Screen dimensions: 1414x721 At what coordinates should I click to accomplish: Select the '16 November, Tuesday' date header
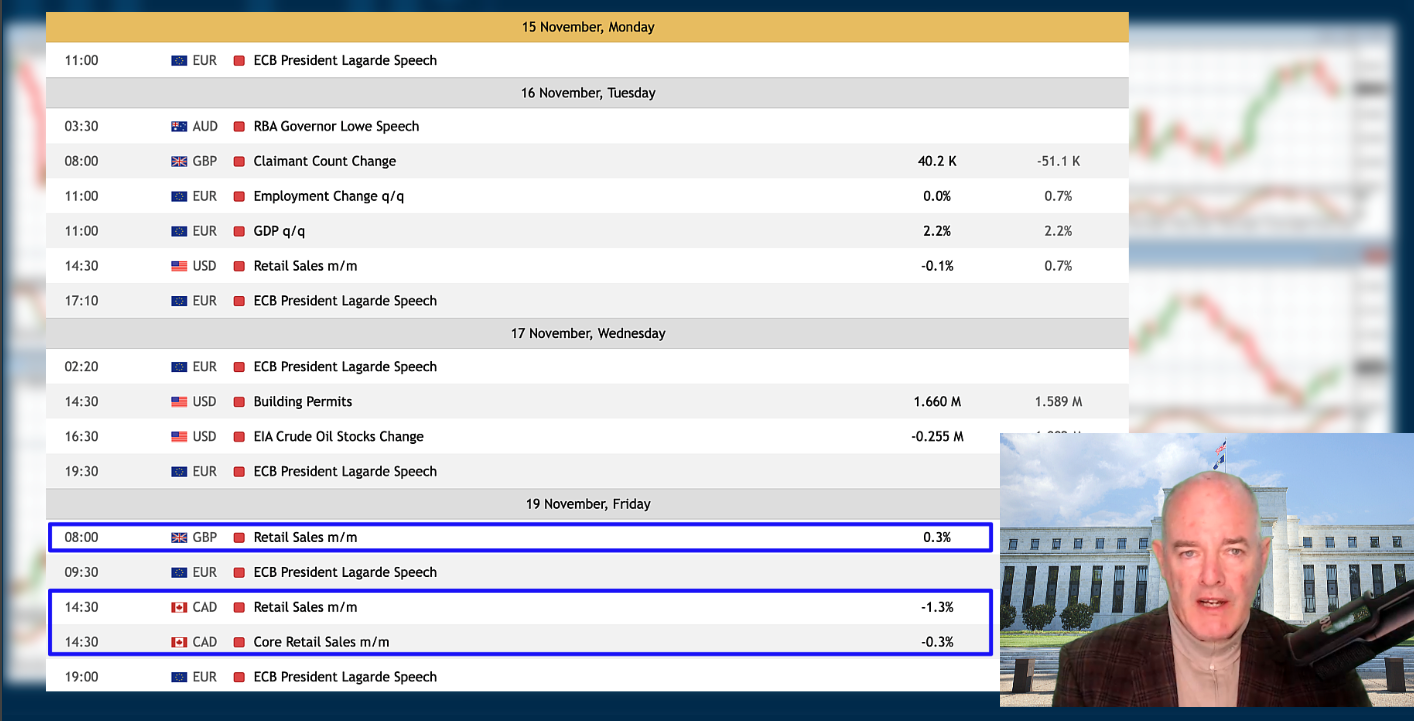[587, 93]
